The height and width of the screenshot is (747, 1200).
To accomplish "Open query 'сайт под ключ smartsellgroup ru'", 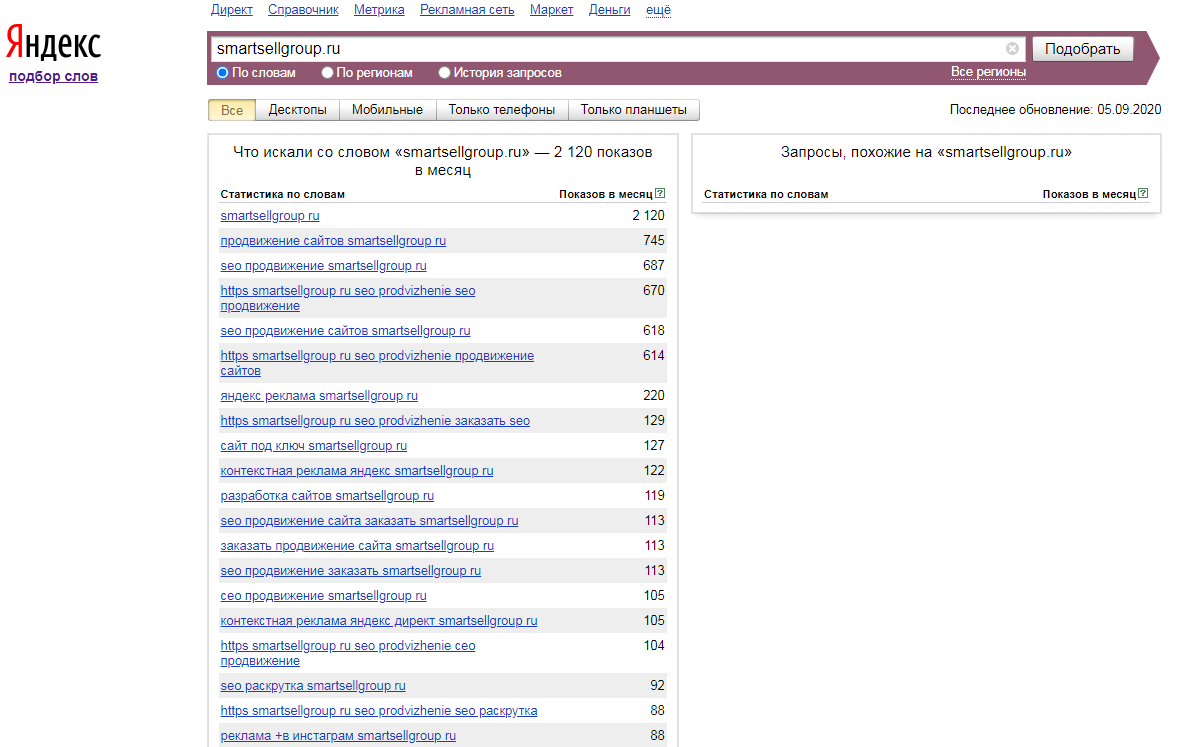I will tap(313, 446).
